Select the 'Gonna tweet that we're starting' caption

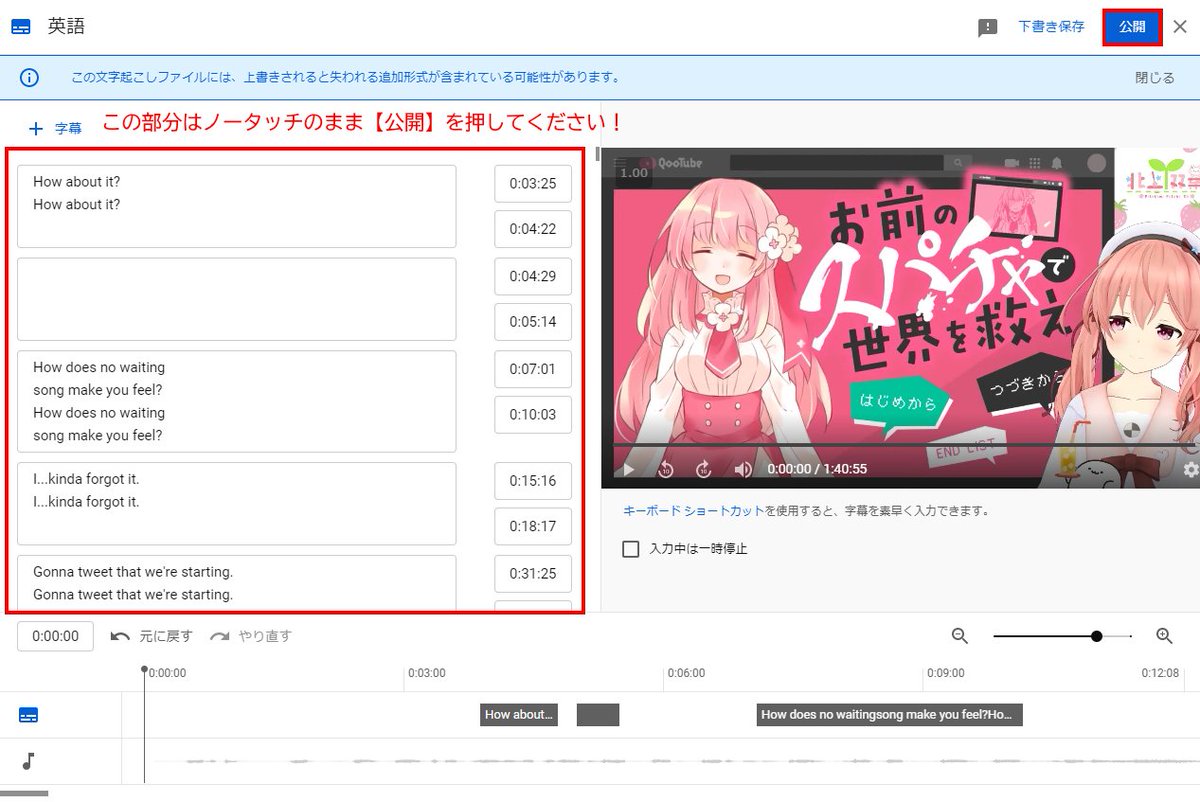[x=237, y=582]
